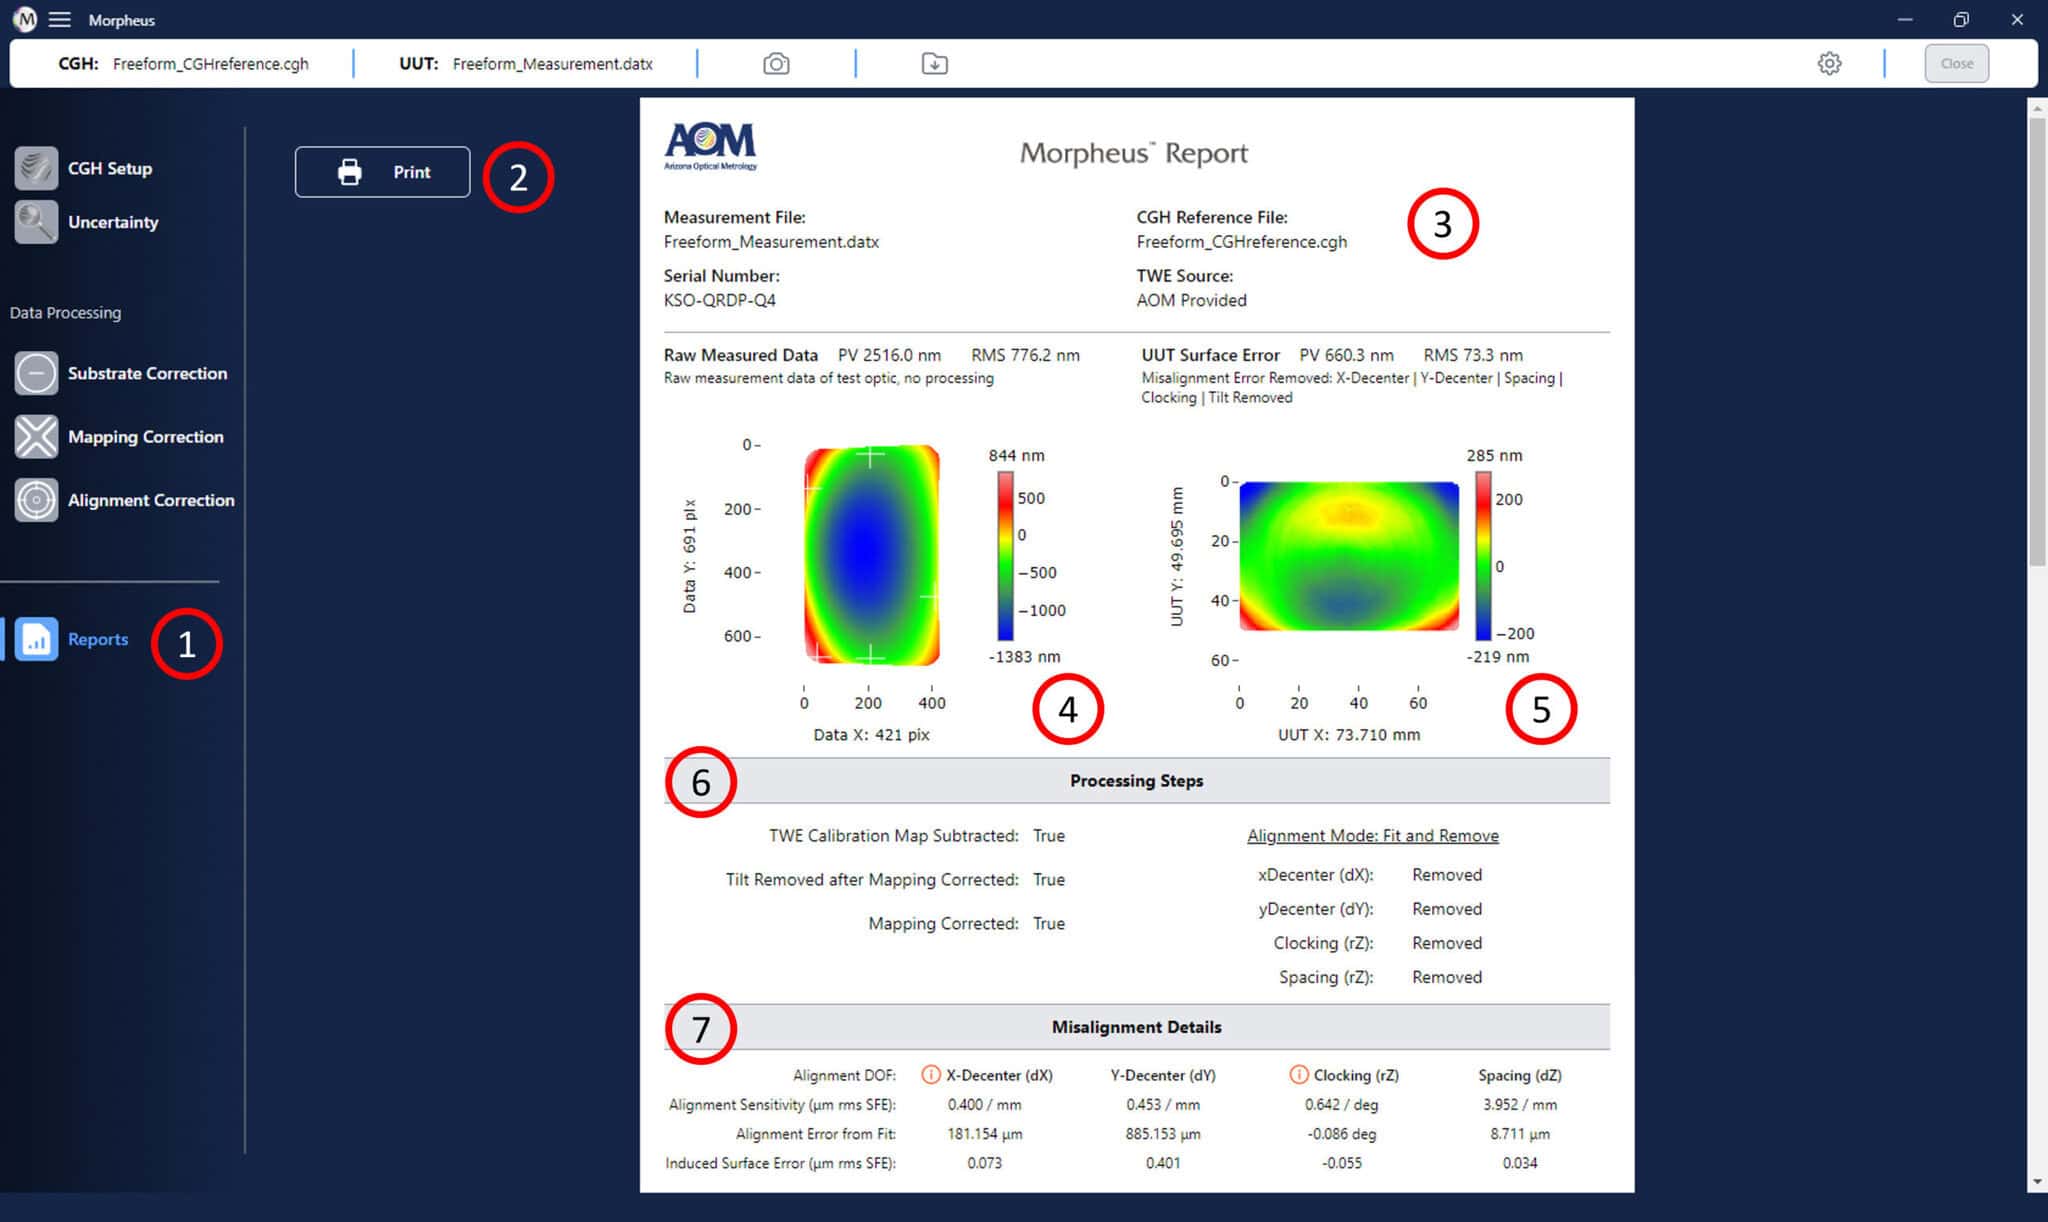The width and height of the screenshot is (2048, 1222).
Task: Click the Clocking info warning icon
Action: pos(1298,1075)
